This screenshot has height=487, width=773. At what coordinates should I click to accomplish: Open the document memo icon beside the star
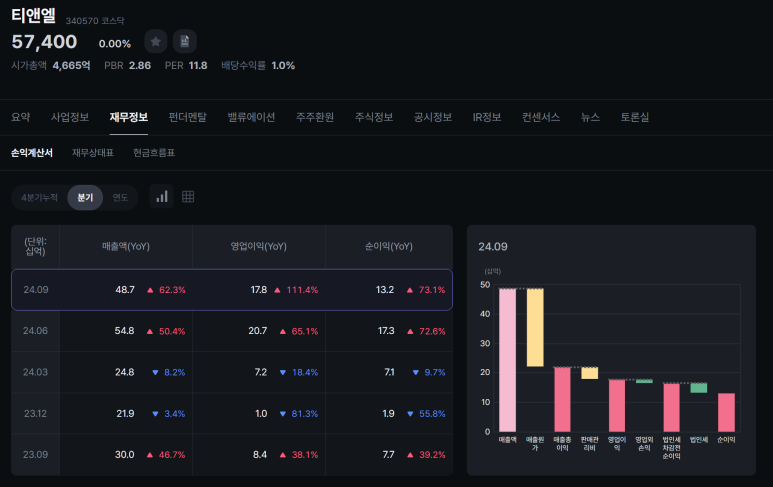[185, 41]
